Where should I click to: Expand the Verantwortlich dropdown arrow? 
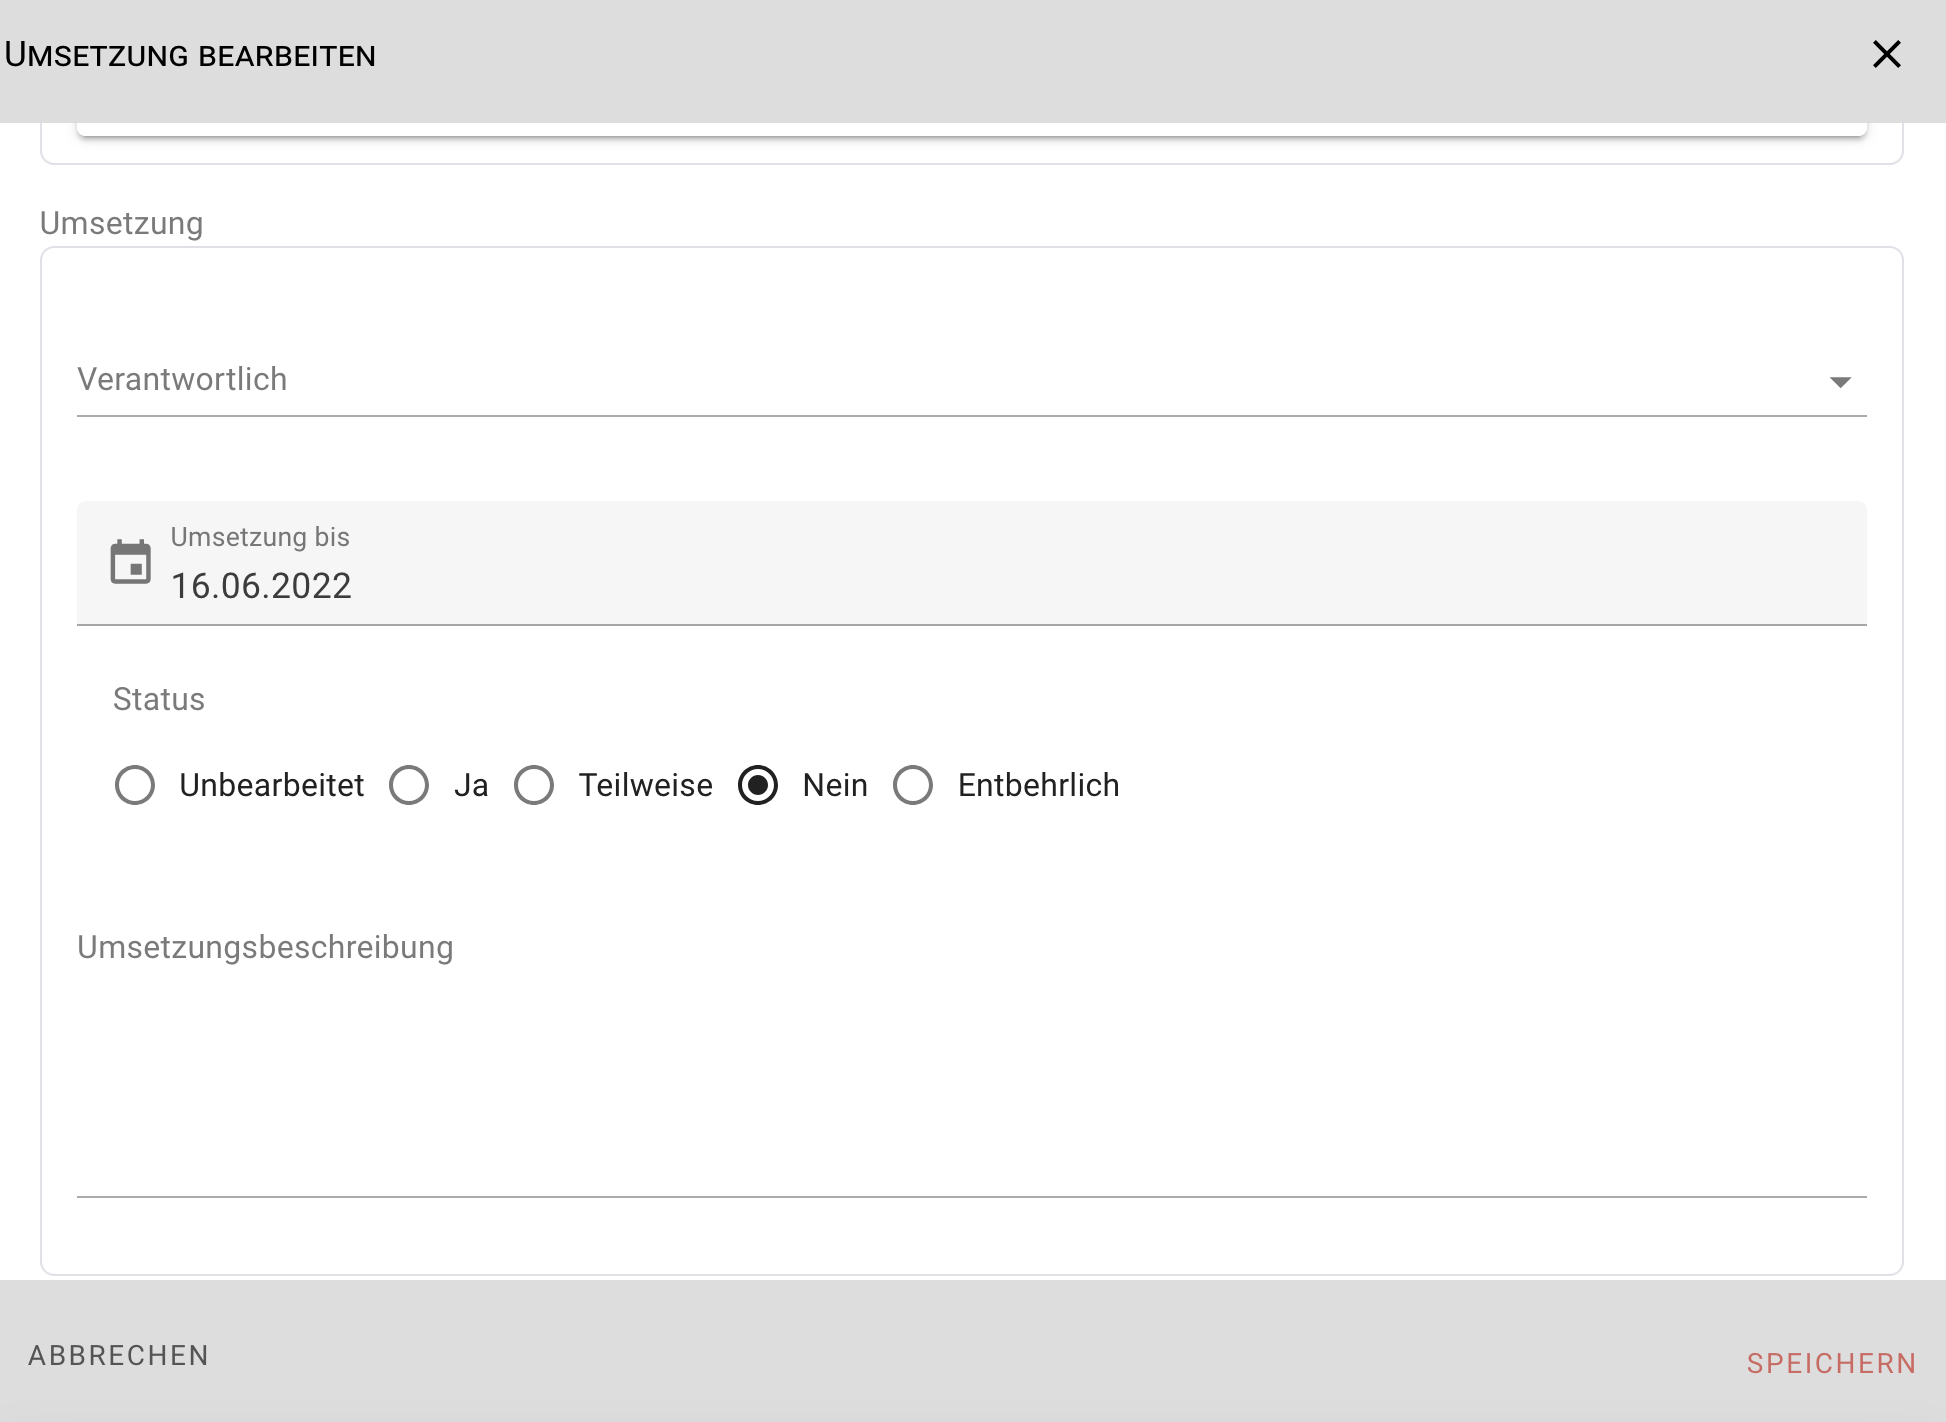coord(1840,382)
